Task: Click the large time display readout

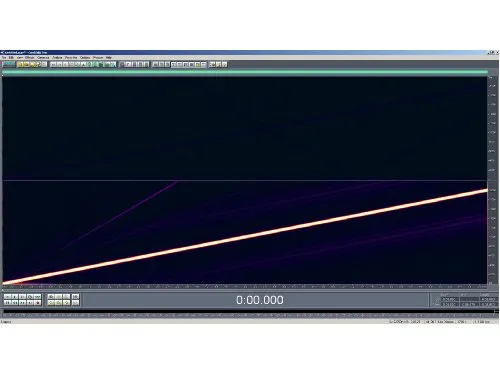Action: (x=260, y=300)
